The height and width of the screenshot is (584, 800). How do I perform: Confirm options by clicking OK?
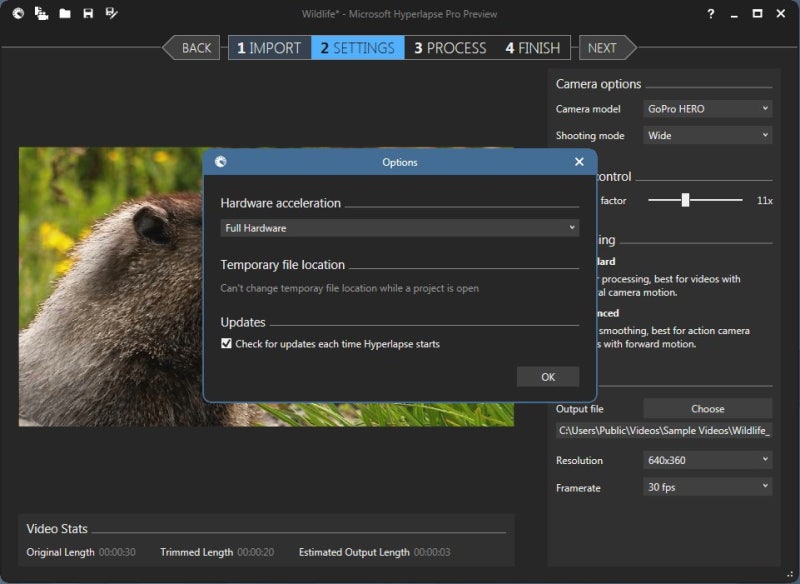[x=548, y=376]
